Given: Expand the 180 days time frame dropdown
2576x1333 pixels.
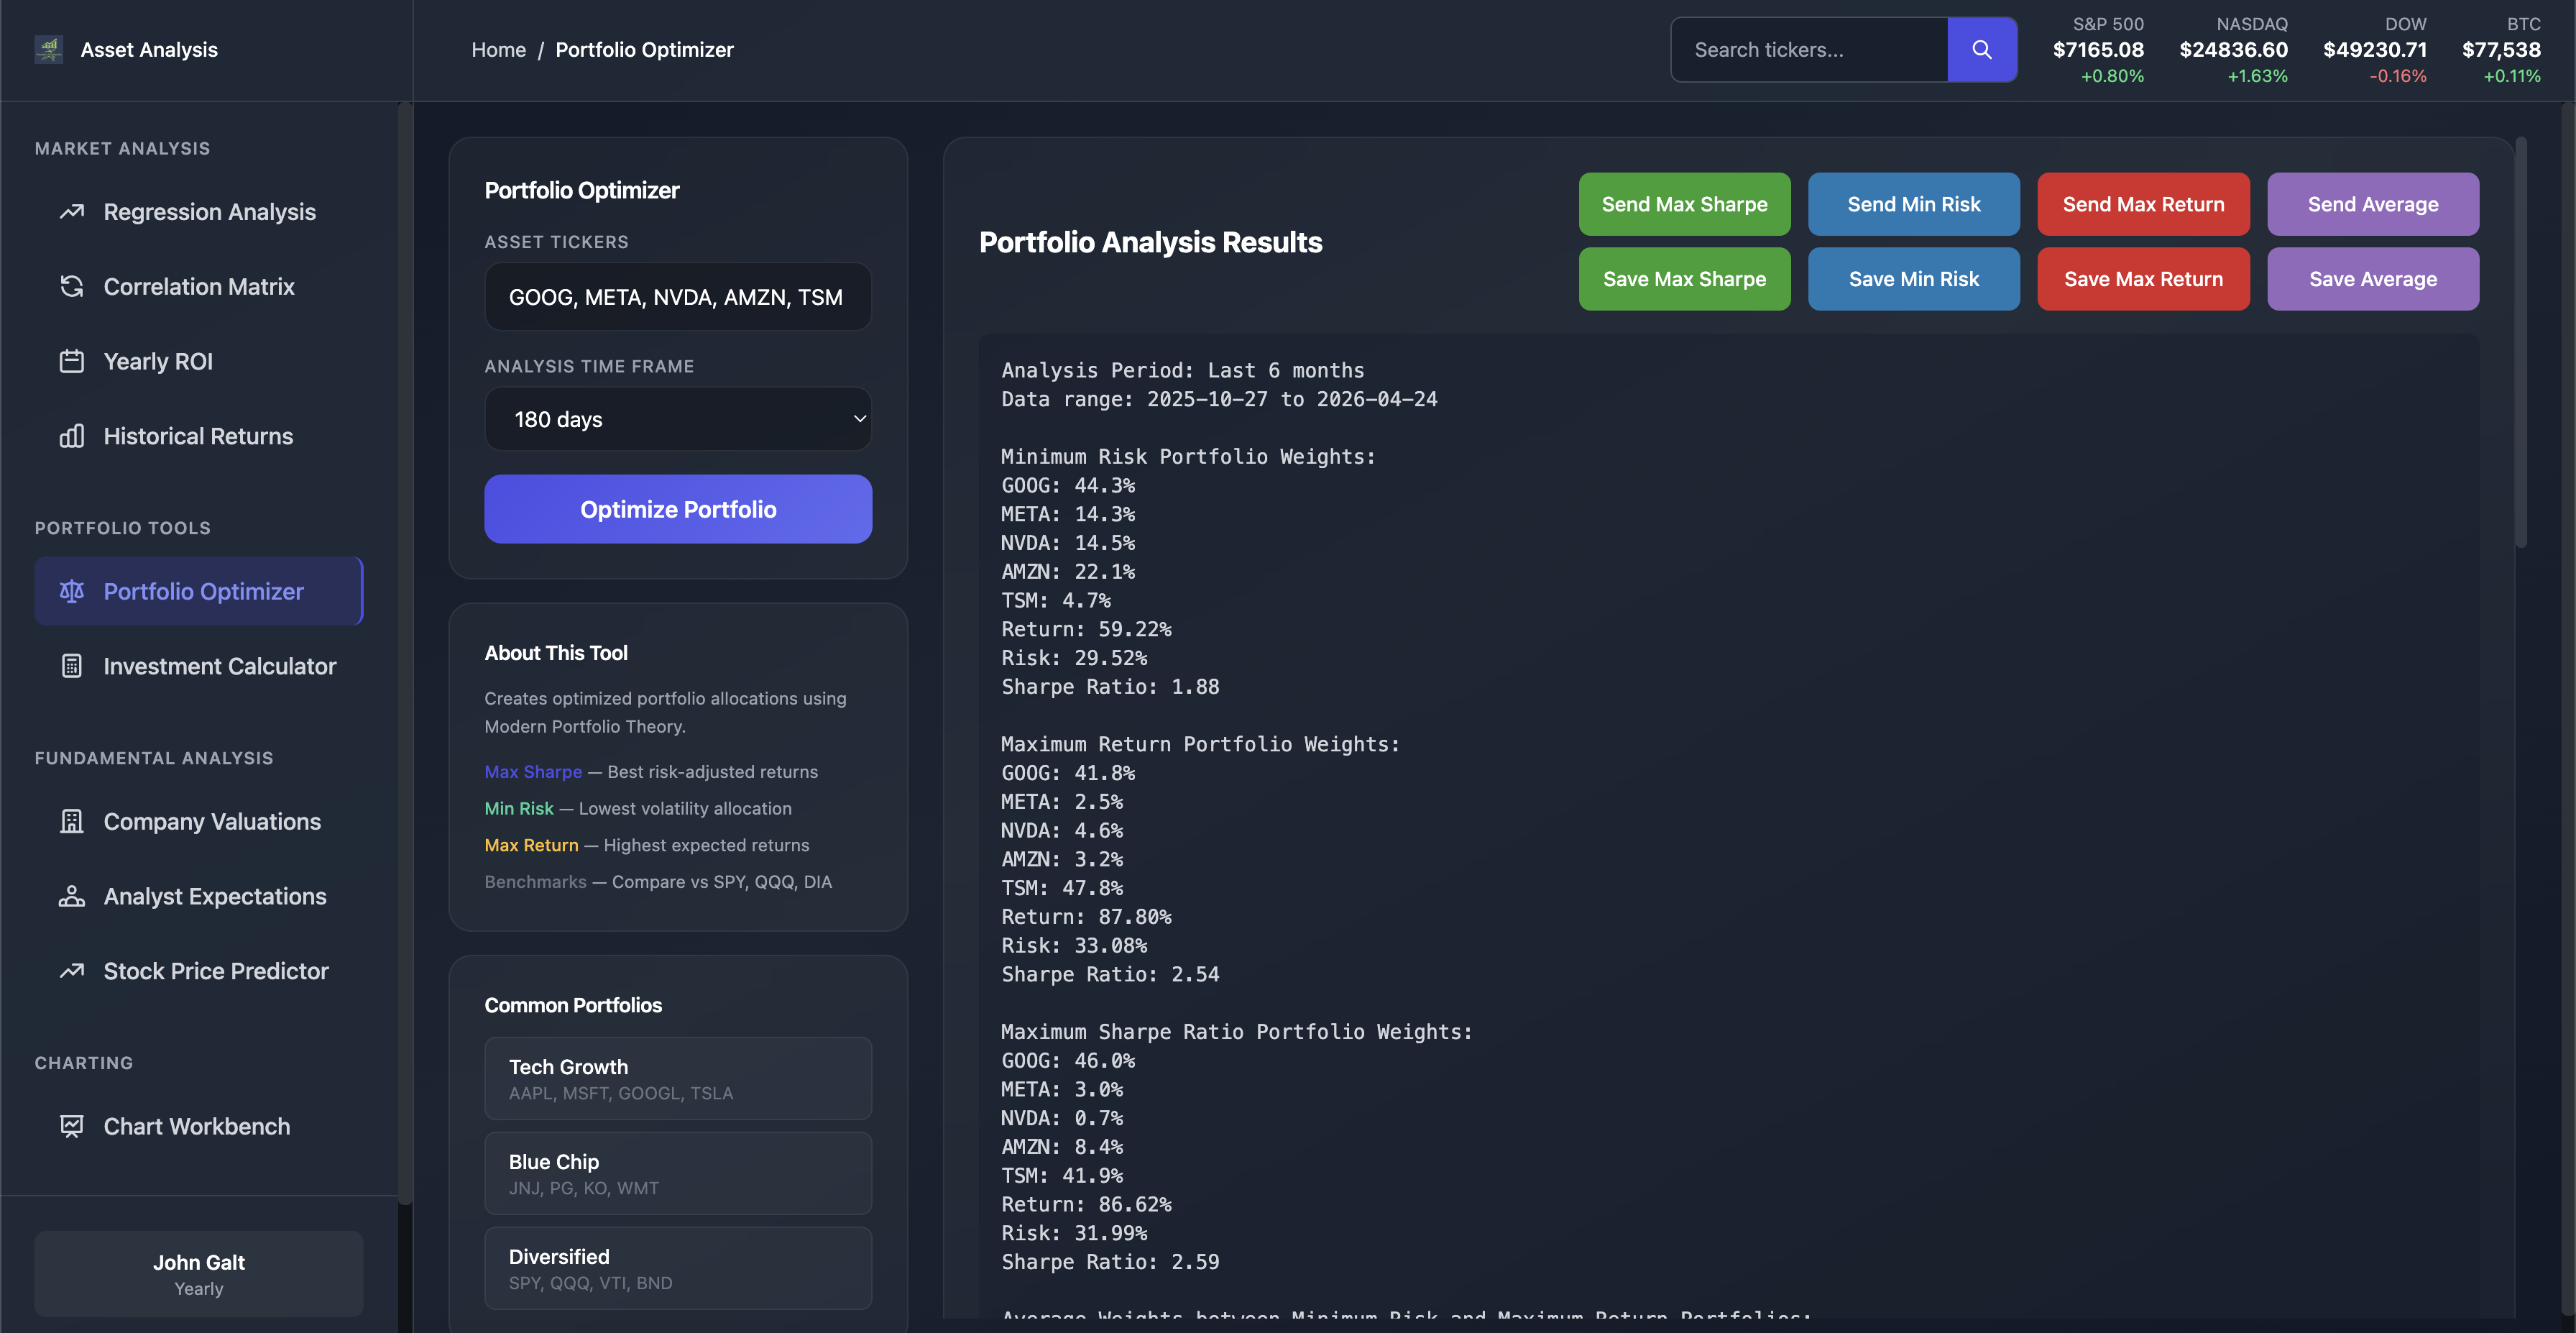Looking at the screenshot, I should [678, 419].
